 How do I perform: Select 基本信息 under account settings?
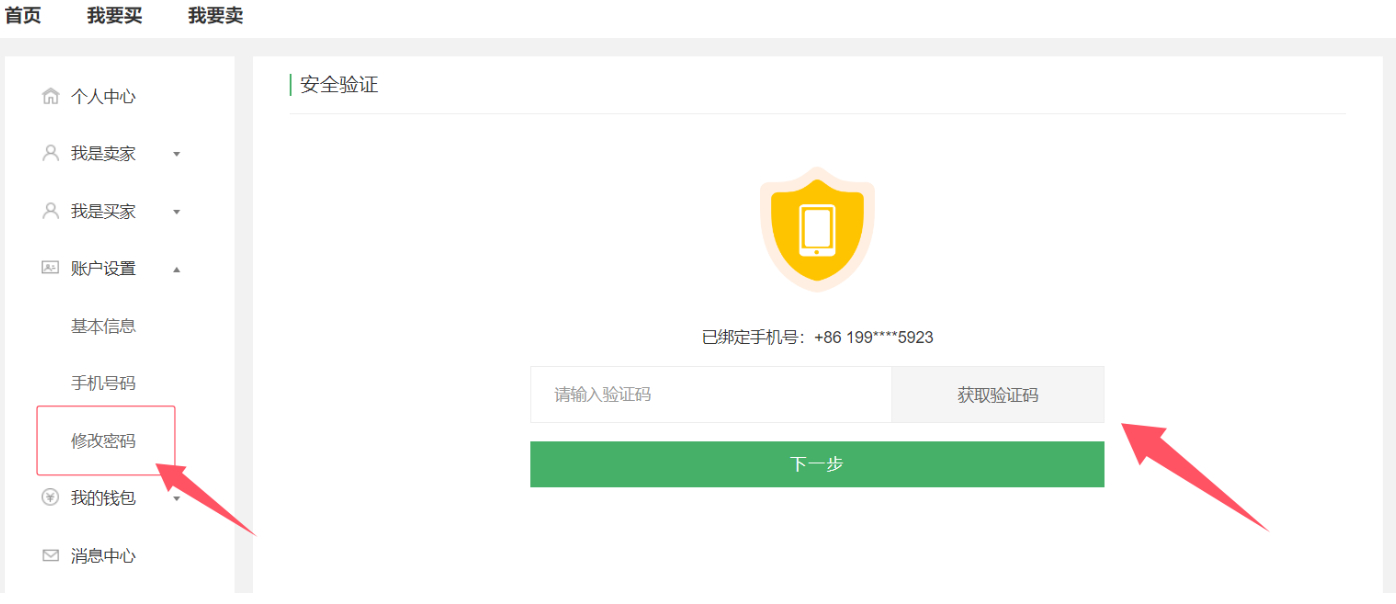click(x=103, y=326)
